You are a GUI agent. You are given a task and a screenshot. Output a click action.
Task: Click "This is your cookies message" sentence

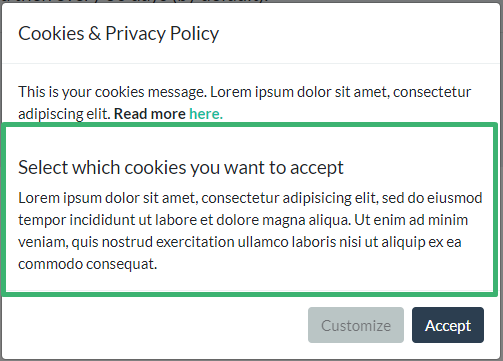point(113,92)
